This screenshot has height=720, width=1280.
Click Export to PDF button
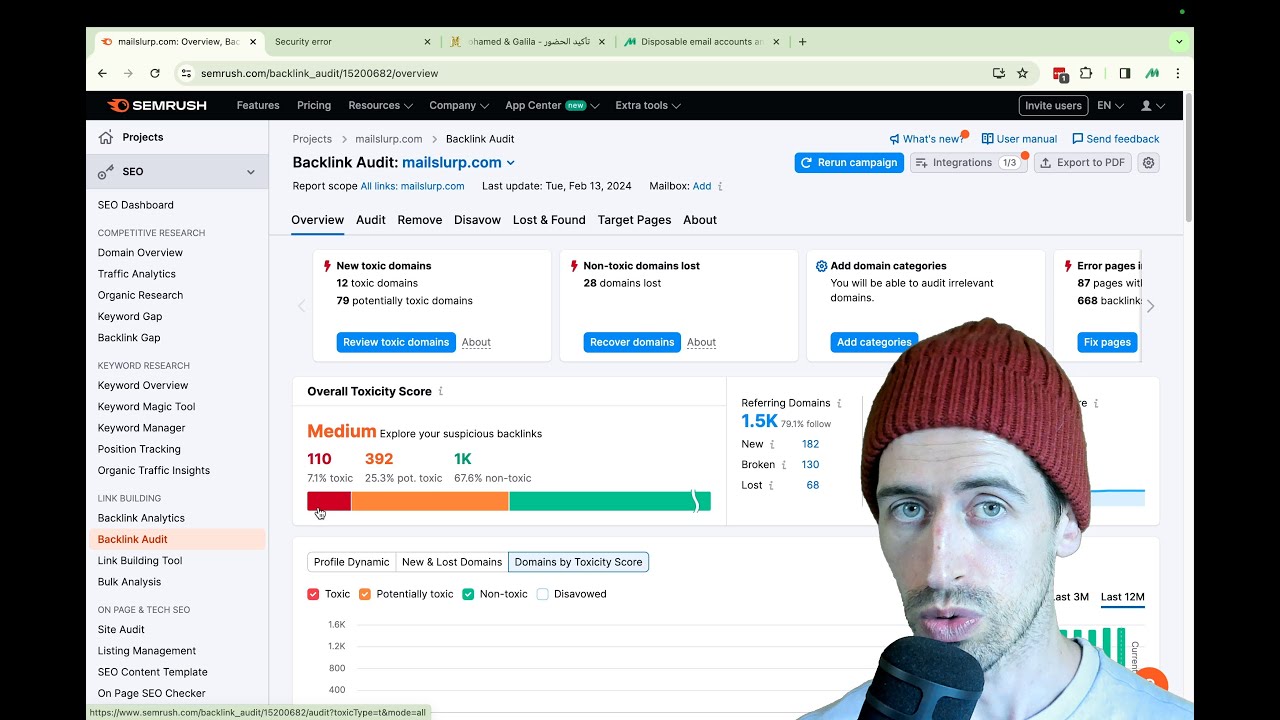pyautogui.click(x=1082, y=163)
